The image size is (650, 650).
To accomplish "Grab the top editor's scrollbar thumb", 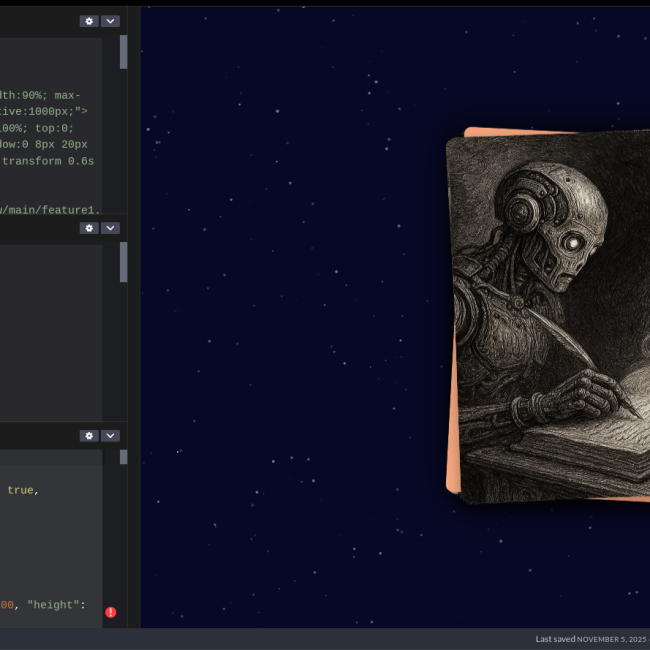I will click(124, 52).
